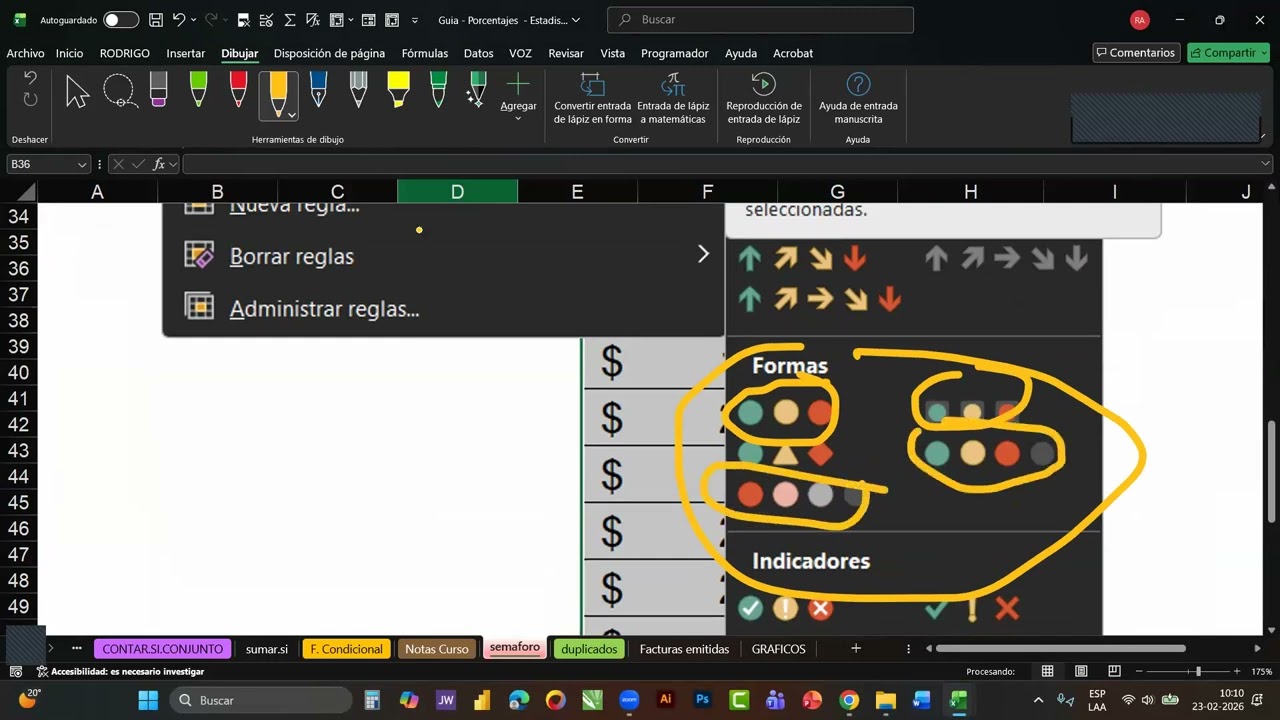
Task: Save the workbook from title bar
Action: [x=155, y=20]
